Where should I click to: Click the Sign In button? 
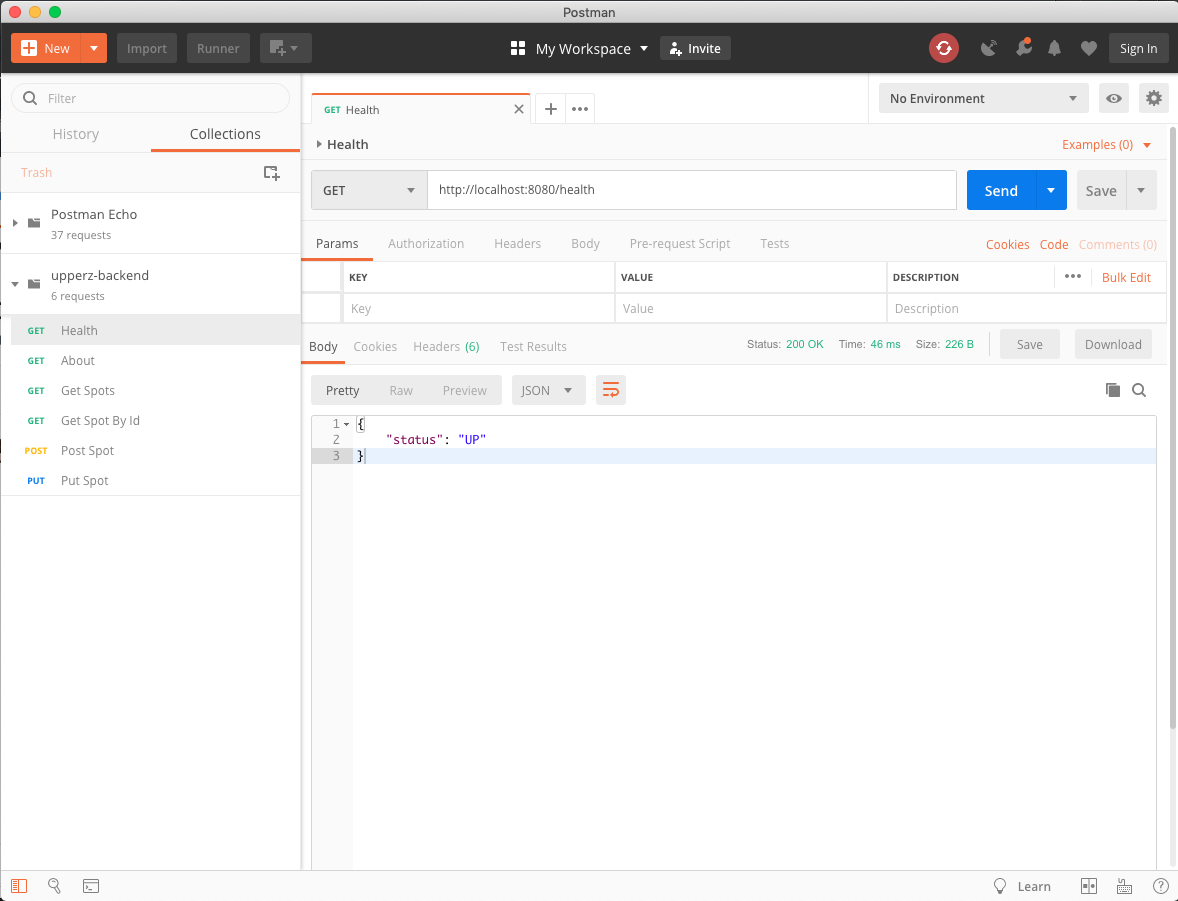pyautogui.click(x=1138, y=48)
